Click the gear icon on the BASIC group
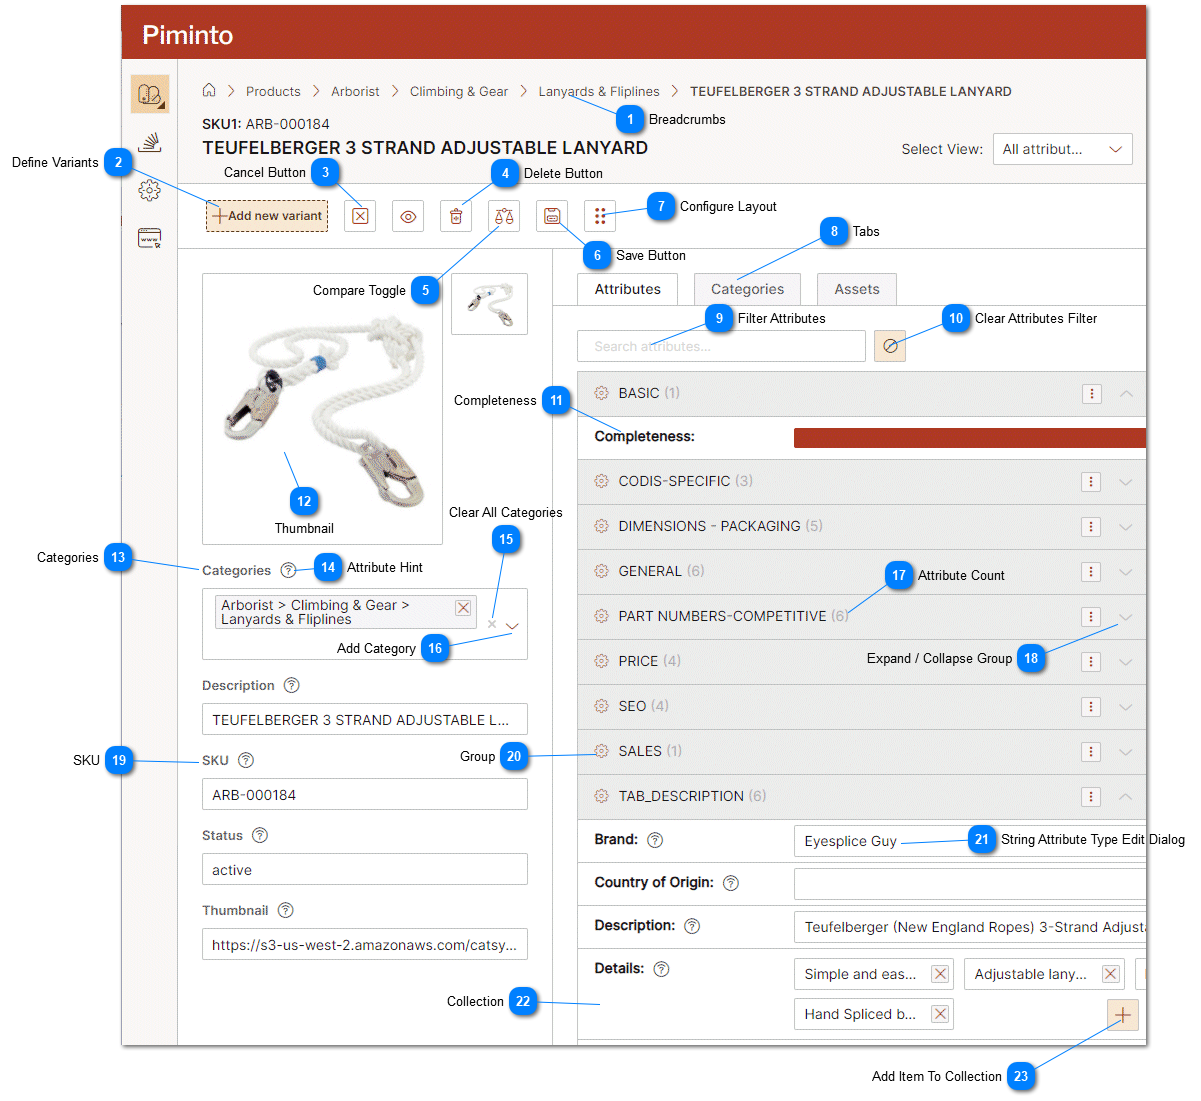The height and width of the screenshot is (1101, 1201). point(601,393)
